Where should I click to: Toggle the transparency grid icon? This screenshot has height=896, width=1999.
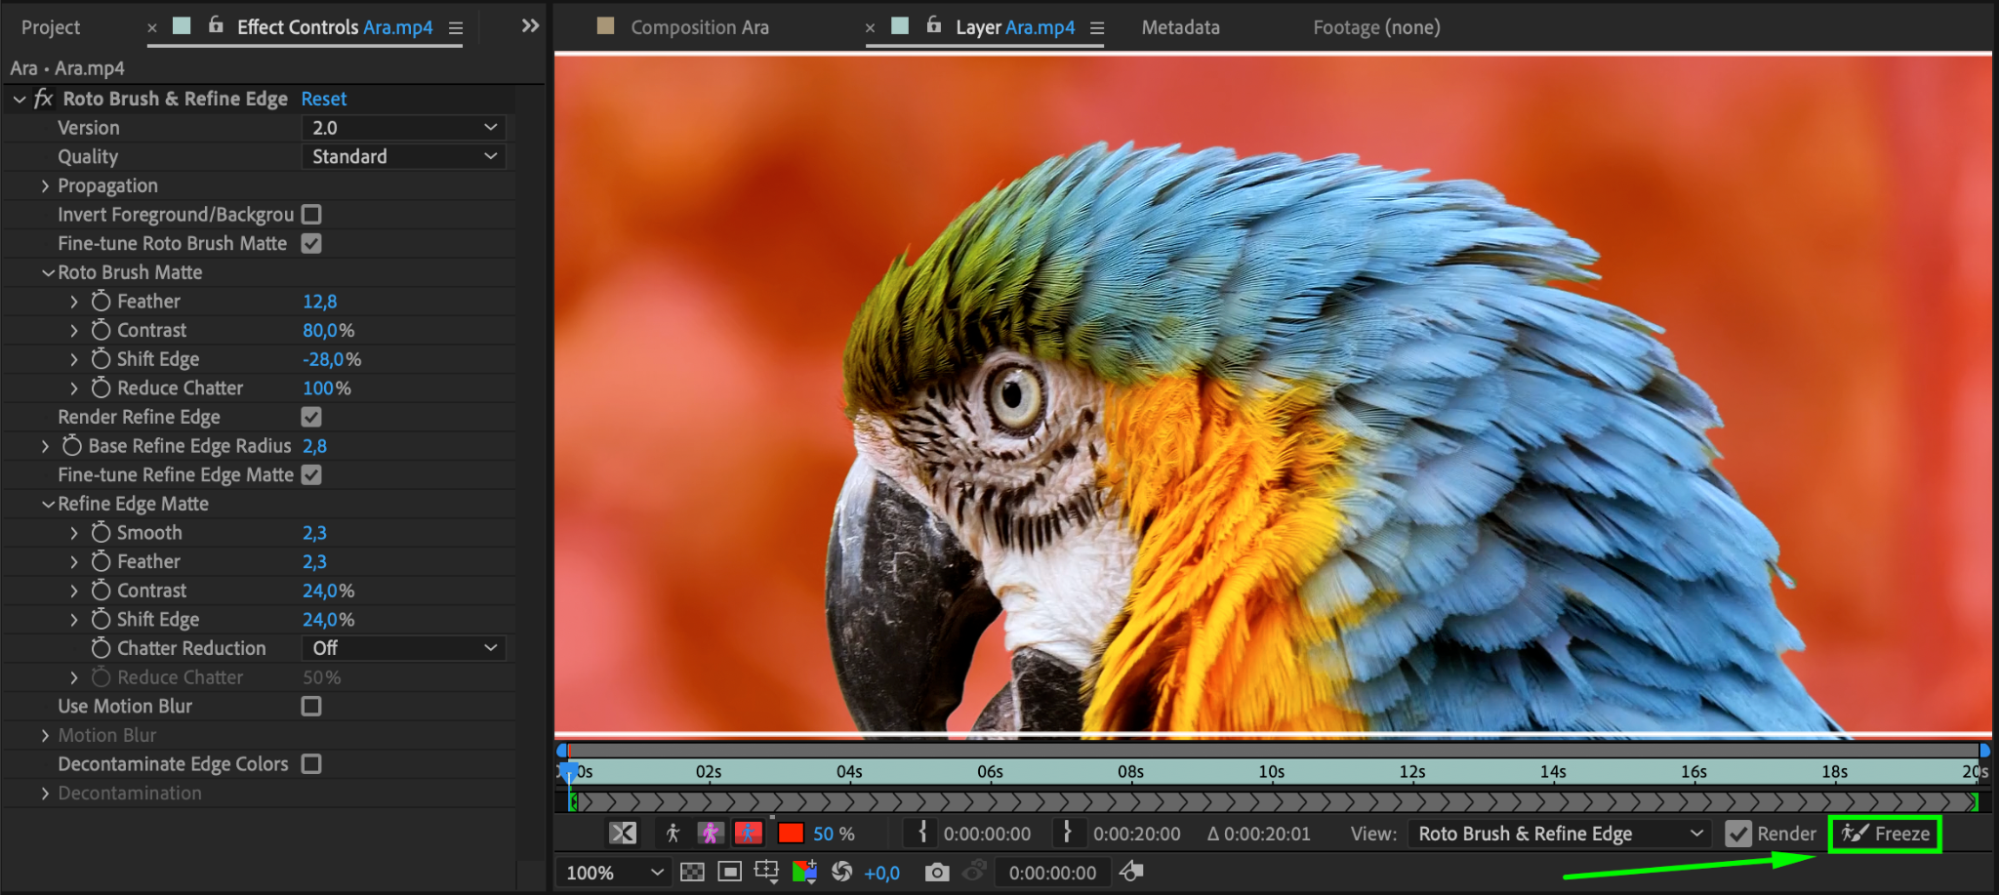692,872
